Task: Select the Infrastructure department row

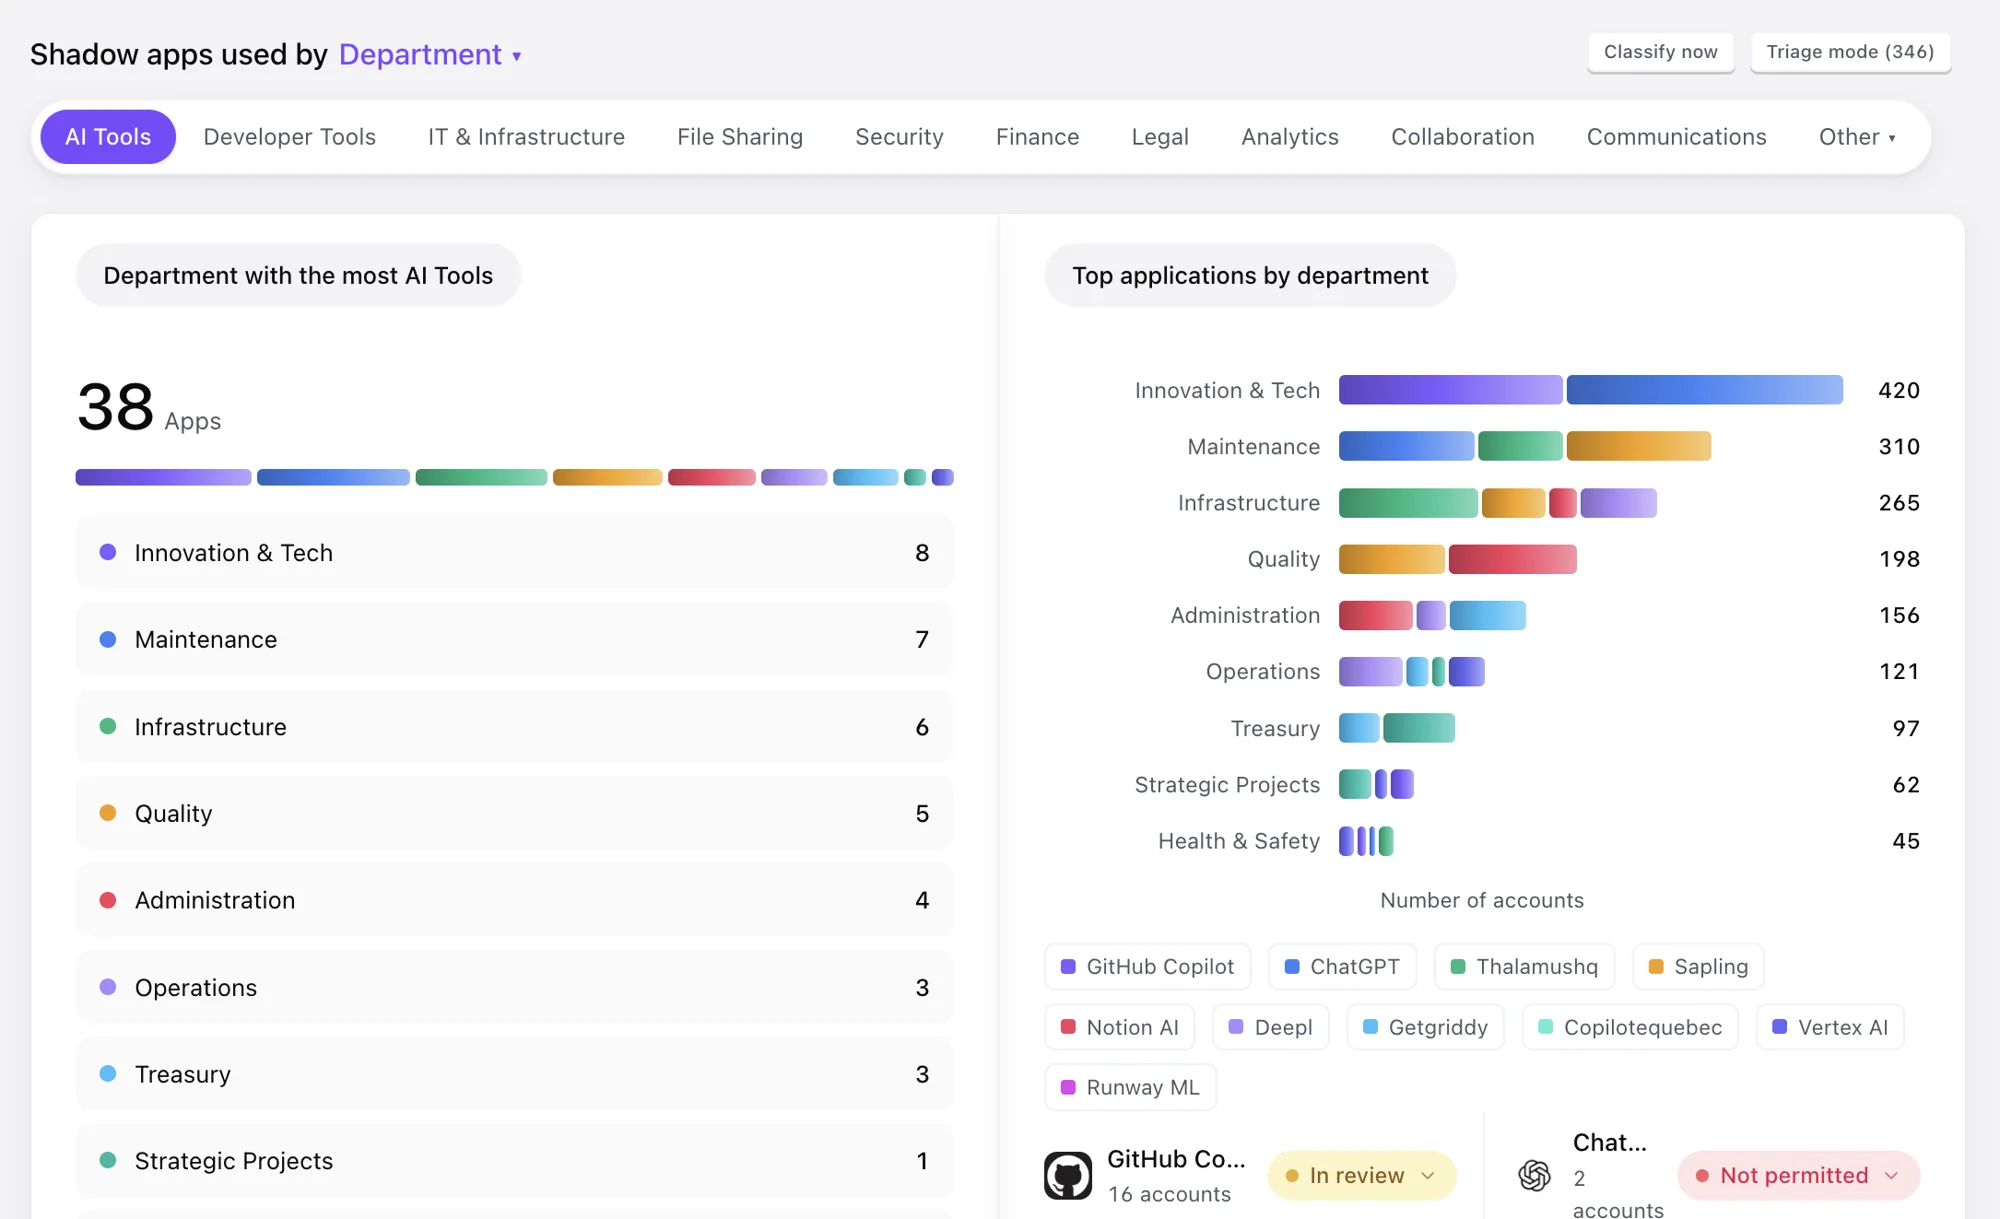Action: [514, 726]
